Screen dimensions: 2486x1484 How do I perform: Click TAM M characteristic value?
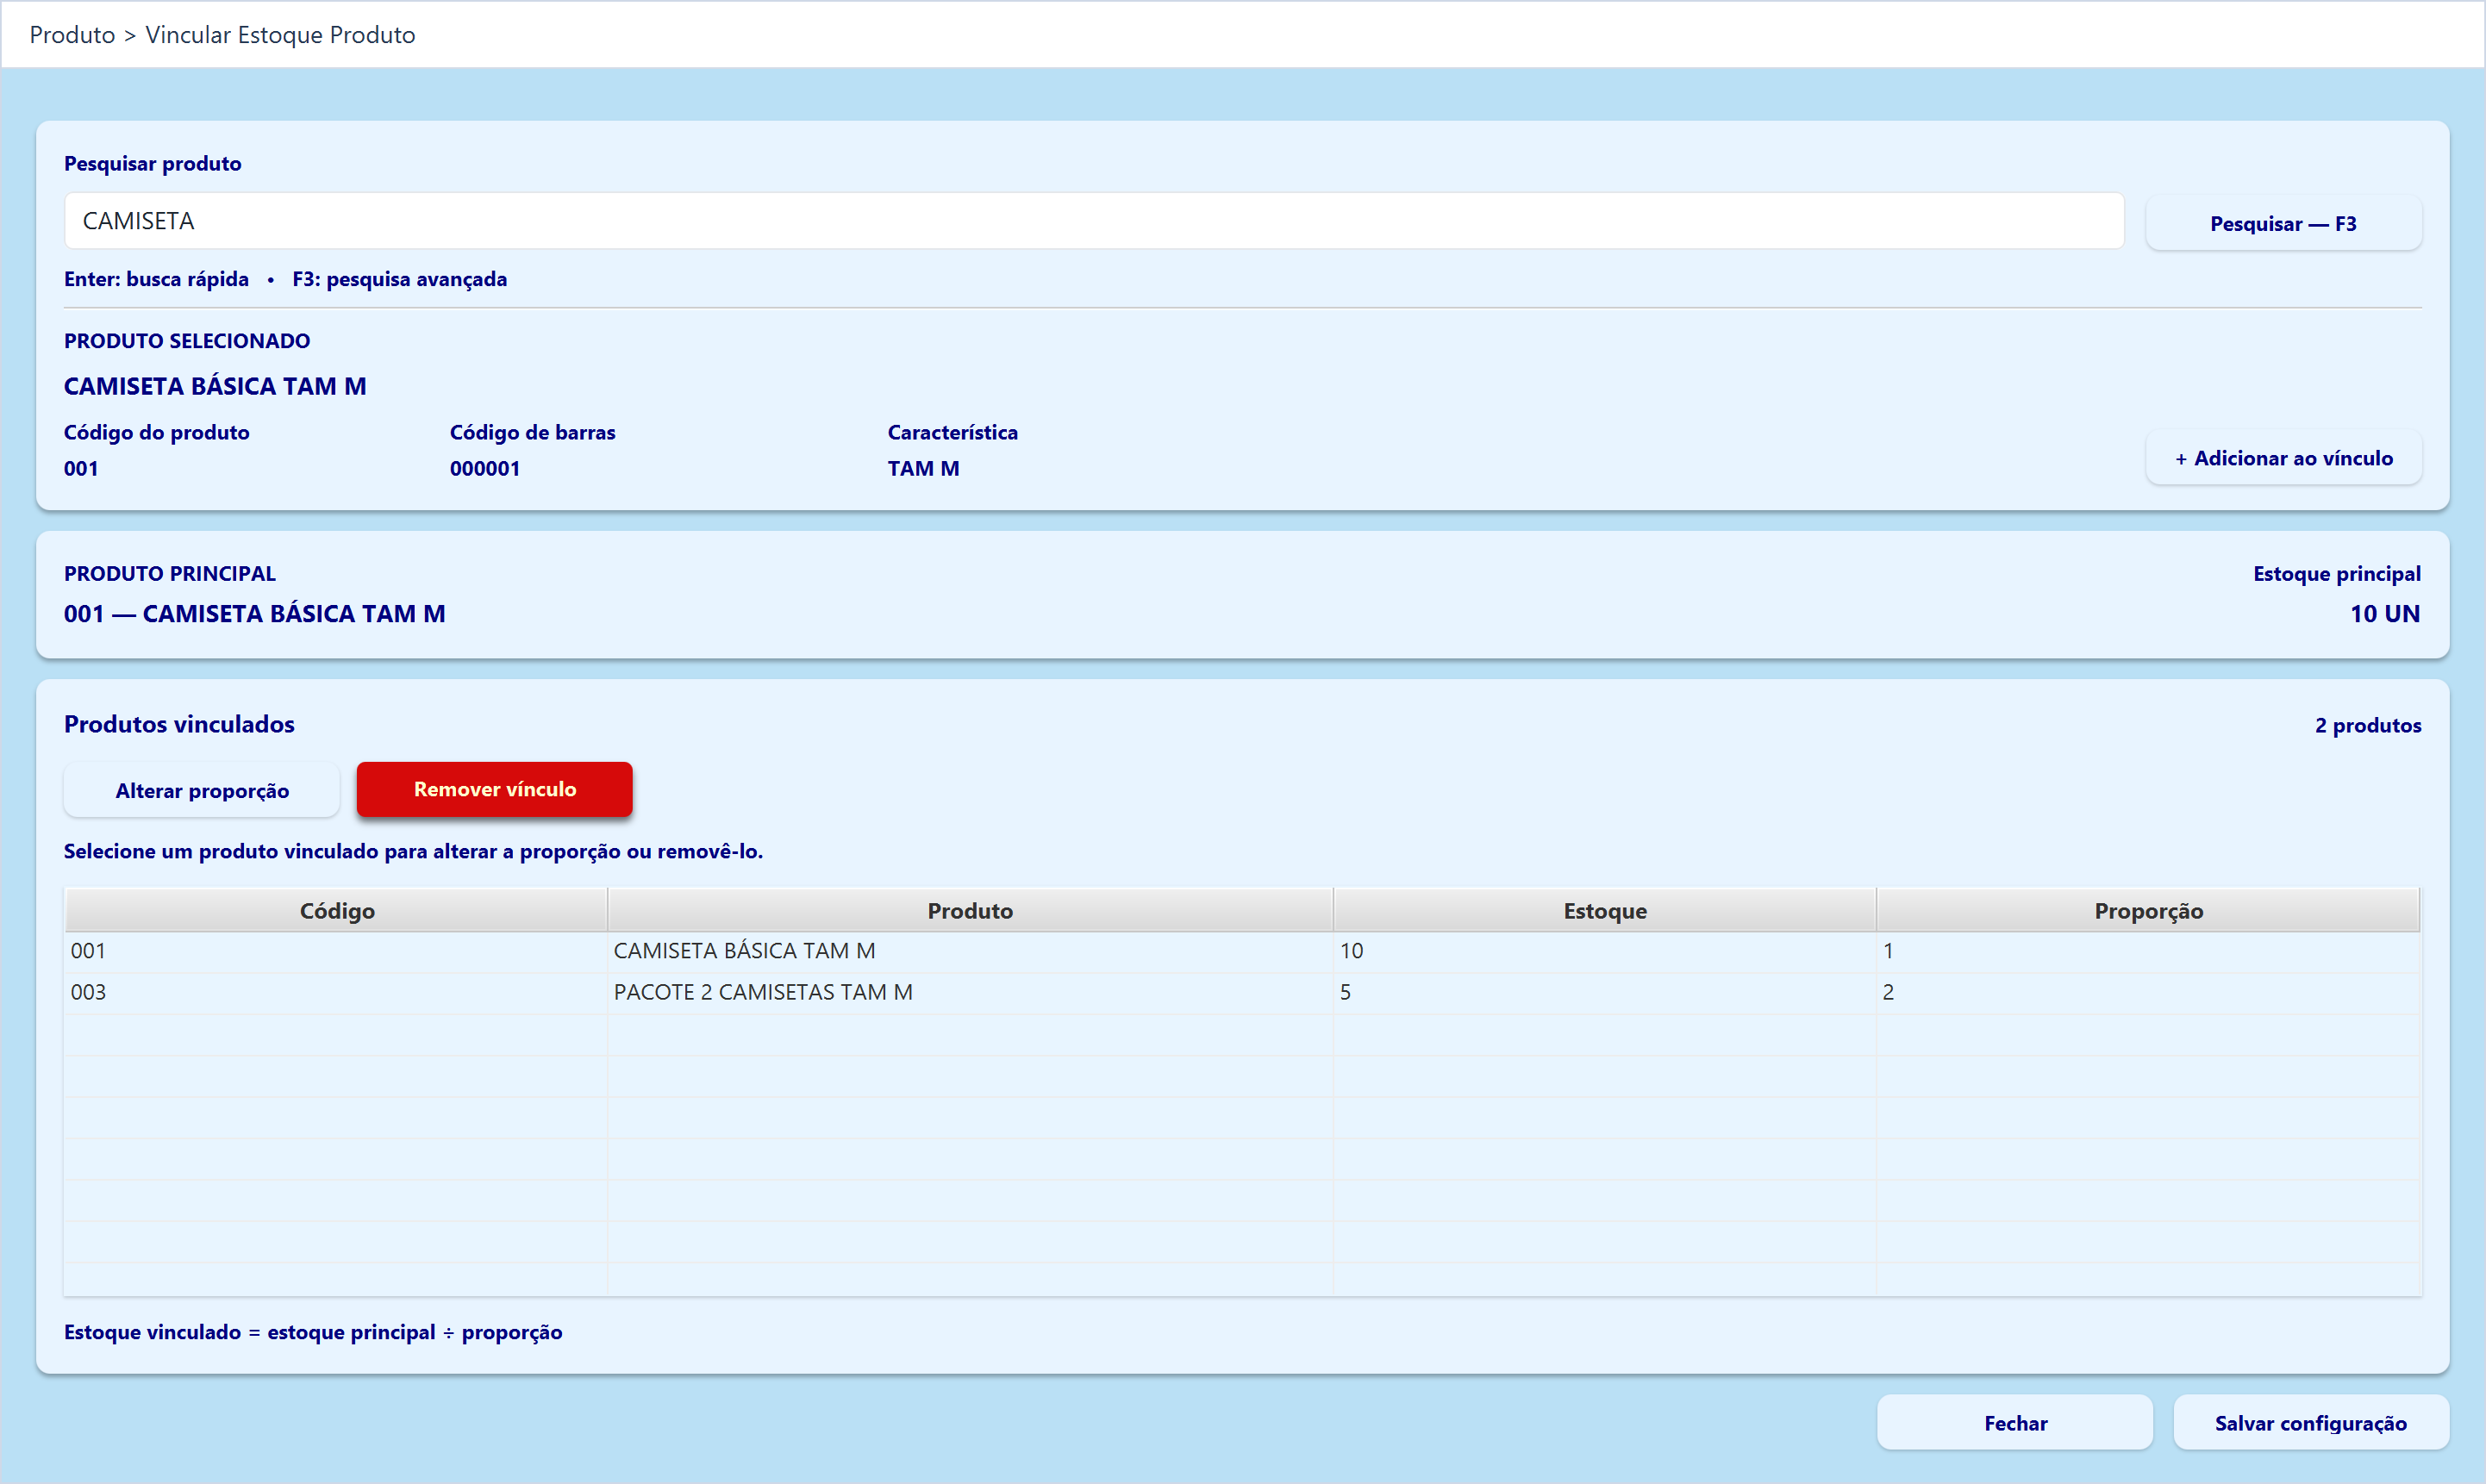(x=923, y=468)
